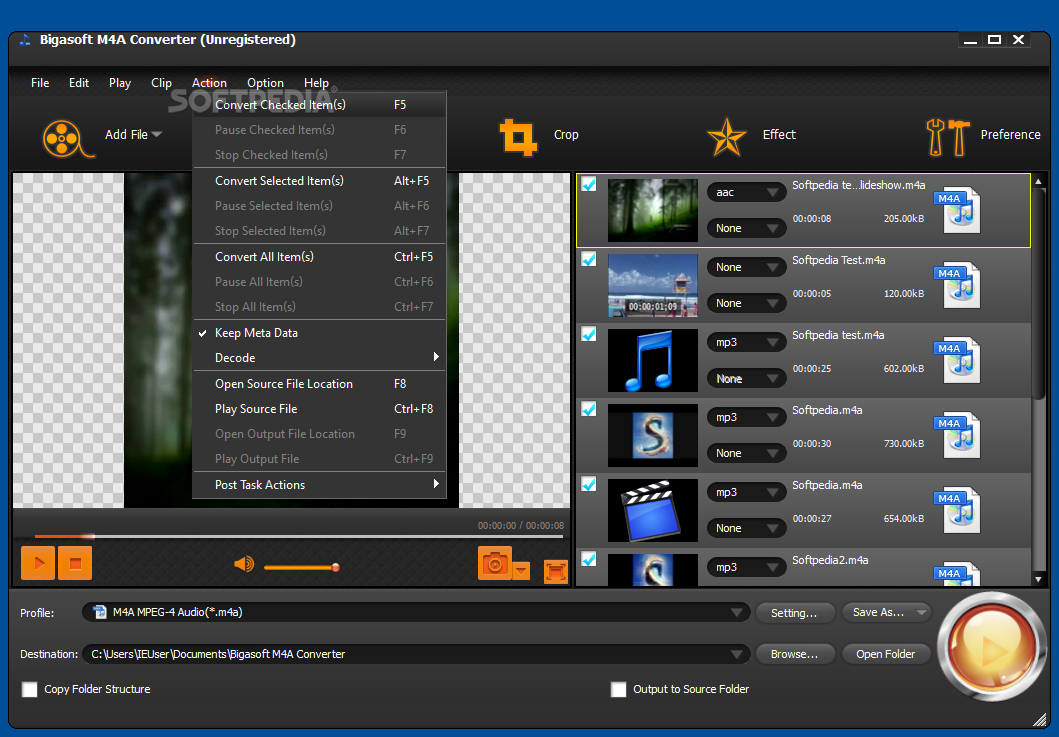Select the clapperboard thumbnail of Softpedia.m4a
1059x737 pixels.
[652, 510]
